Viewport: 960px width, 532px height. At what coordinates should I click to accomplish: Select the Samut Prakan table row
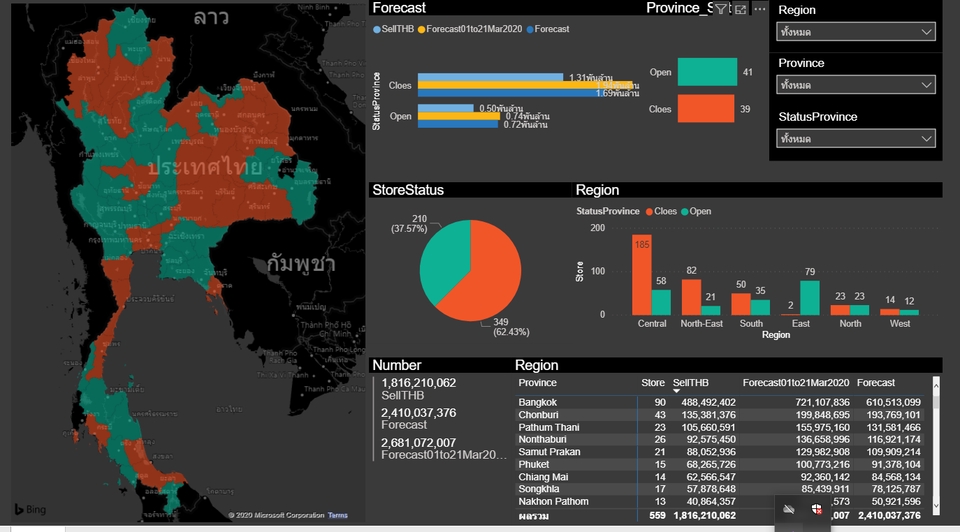point(719,452)
